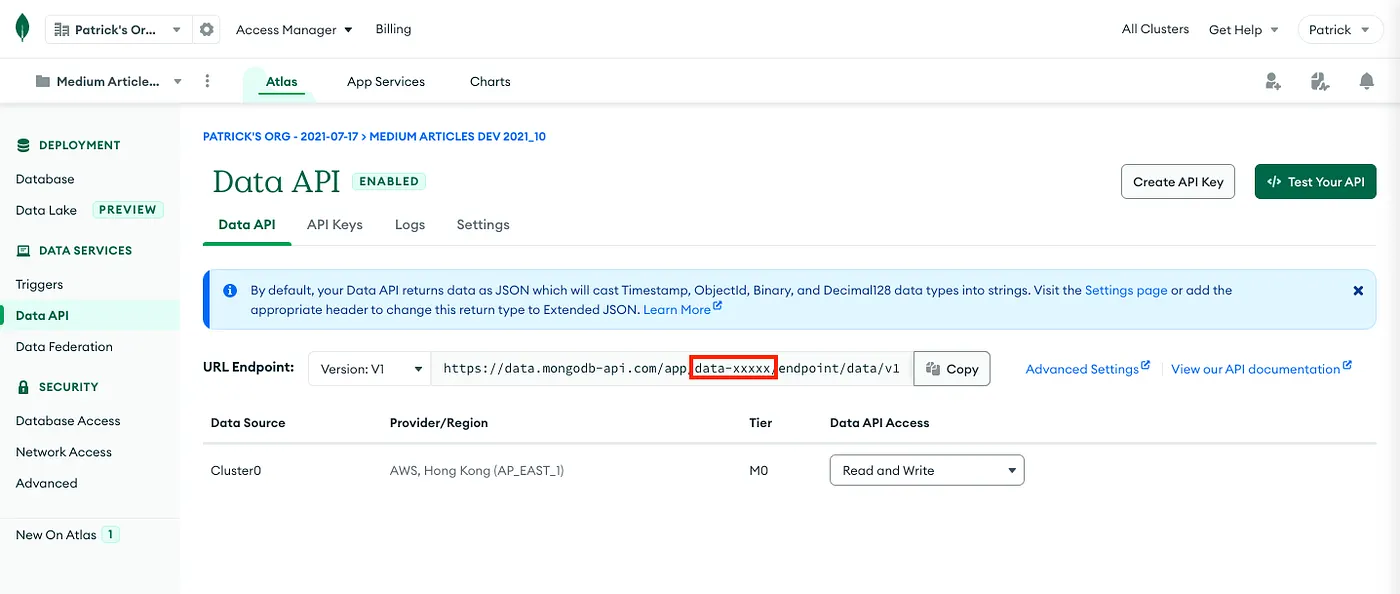This screenshot has height=594, width=1400.
Task: Open organization settings gear icon
Action: pos(207,30)
